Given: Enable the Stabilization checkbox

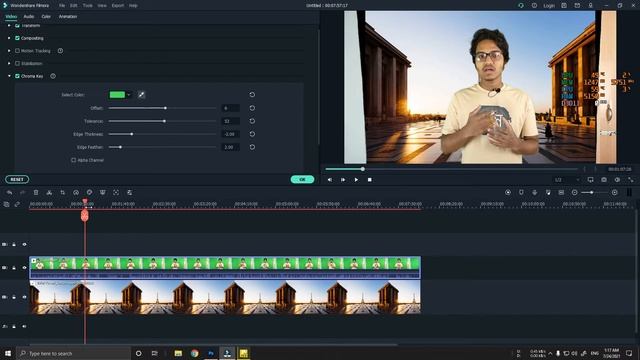Looking at the screenshot, I should tap(17, 63).
